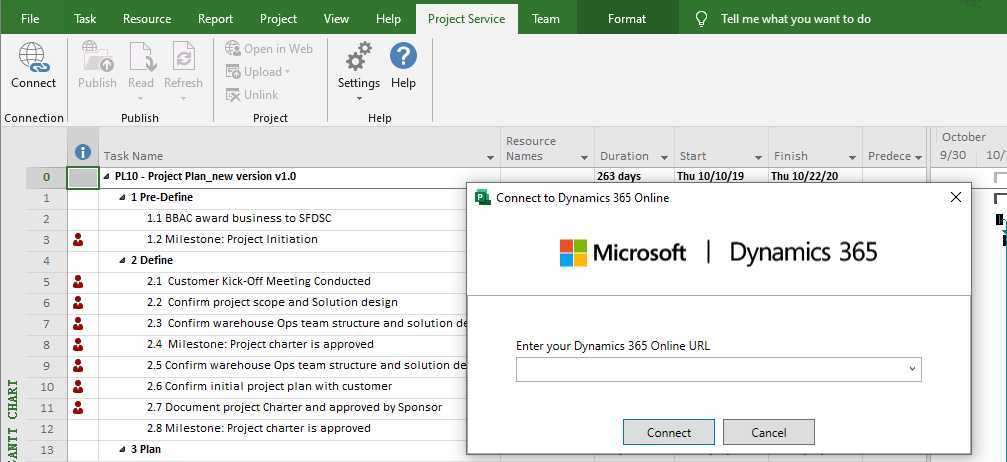The height and width of the screenshot is (462, 1007).
Task: Open Start column filter dropdown
Action: [x=758, y=157]
